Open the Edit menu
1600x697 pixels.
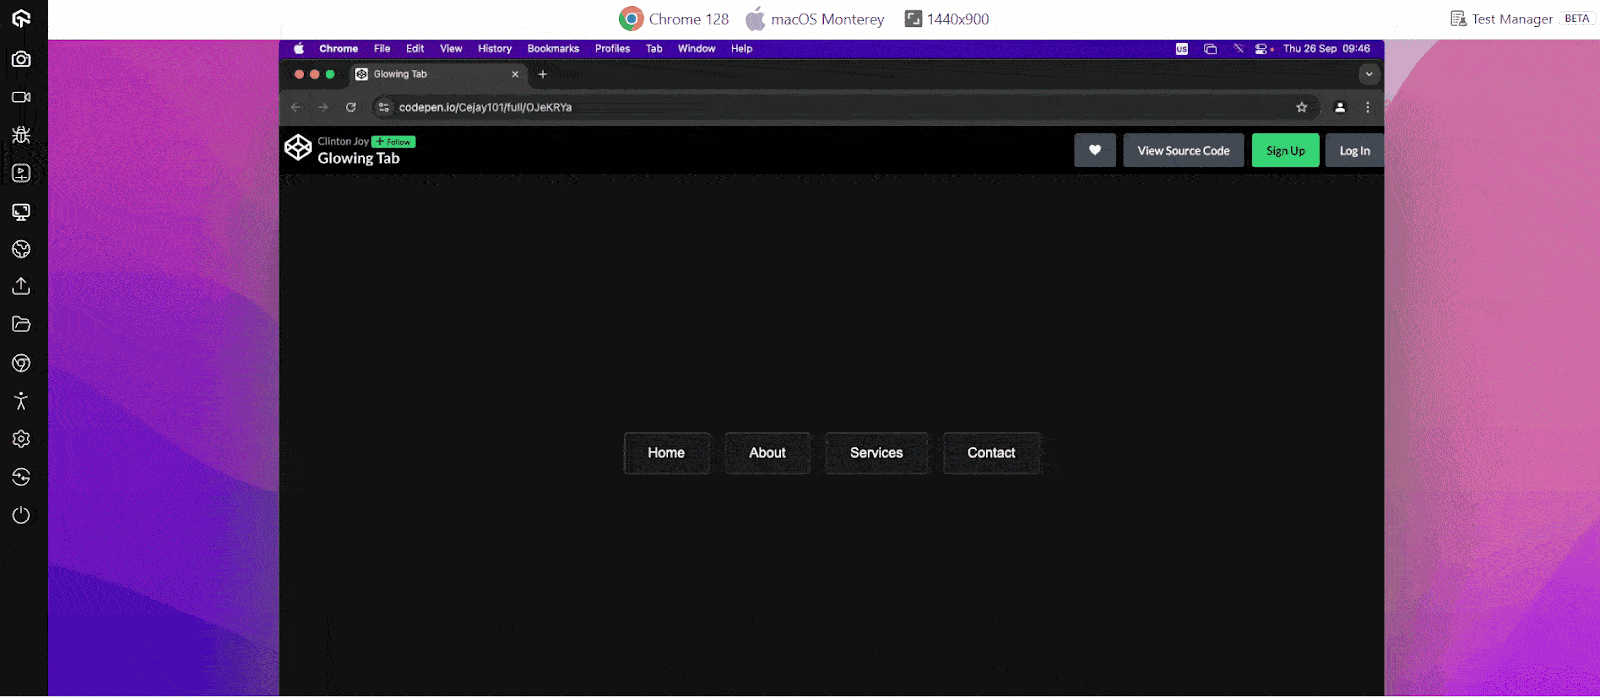(x=415, y=48)
